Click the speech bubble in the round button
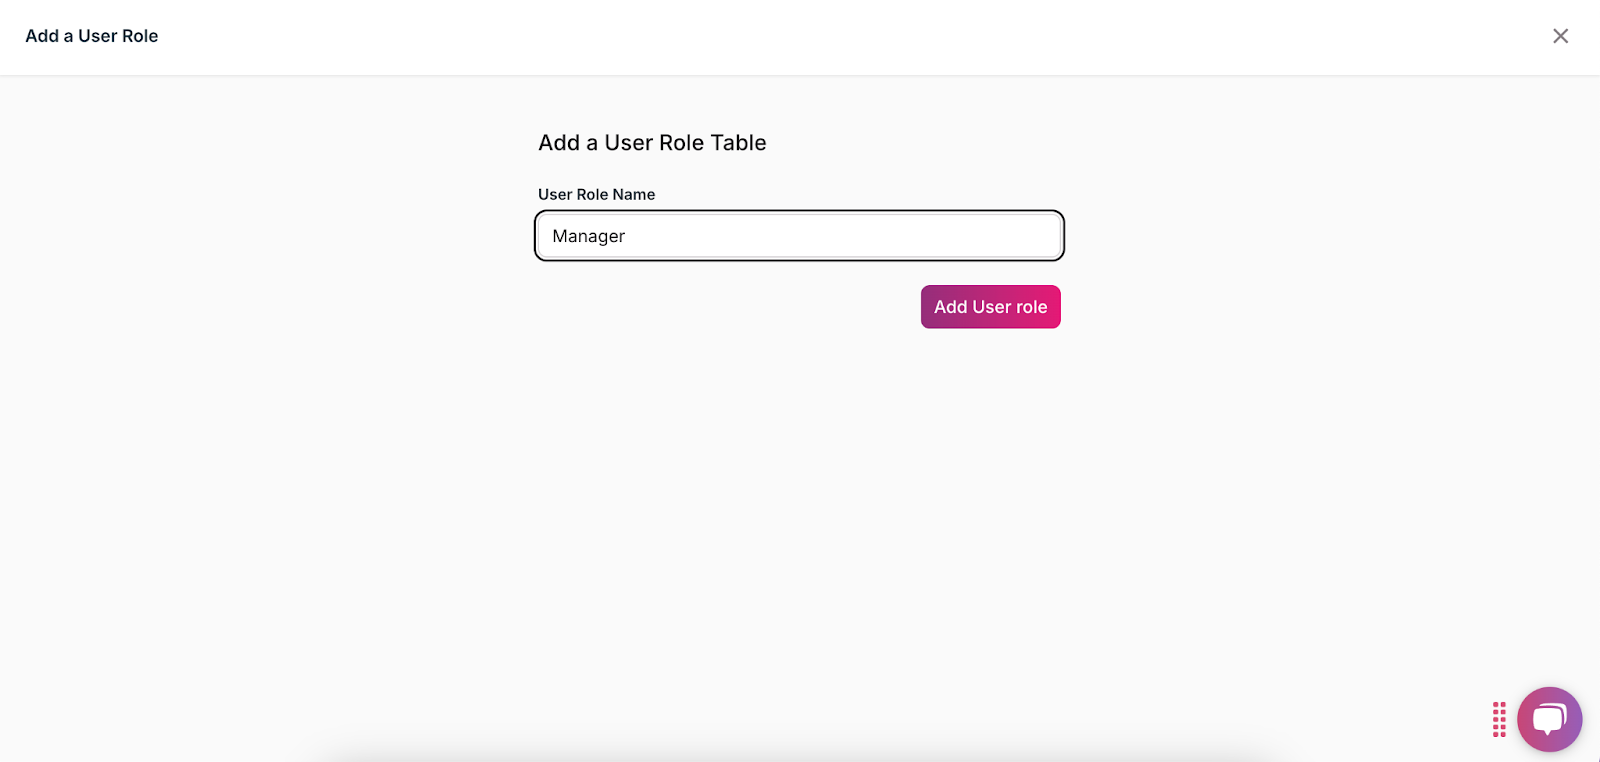Image resolution: width=1600 pixels, height=762 pixels. (x=1549, y=719)
